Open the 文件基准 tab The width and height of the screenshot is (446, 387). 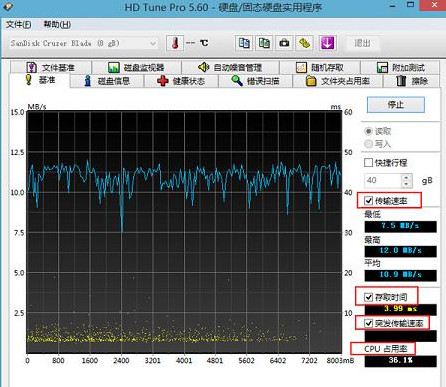(51, 67)
